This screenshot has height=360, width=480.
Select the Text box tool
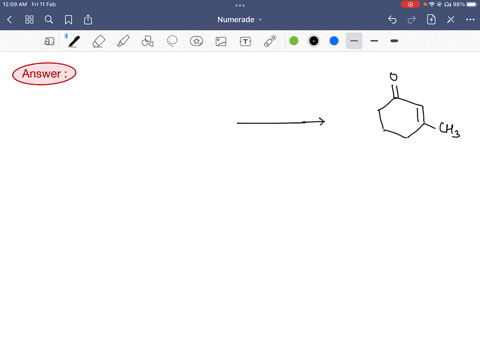coord(245,41)
